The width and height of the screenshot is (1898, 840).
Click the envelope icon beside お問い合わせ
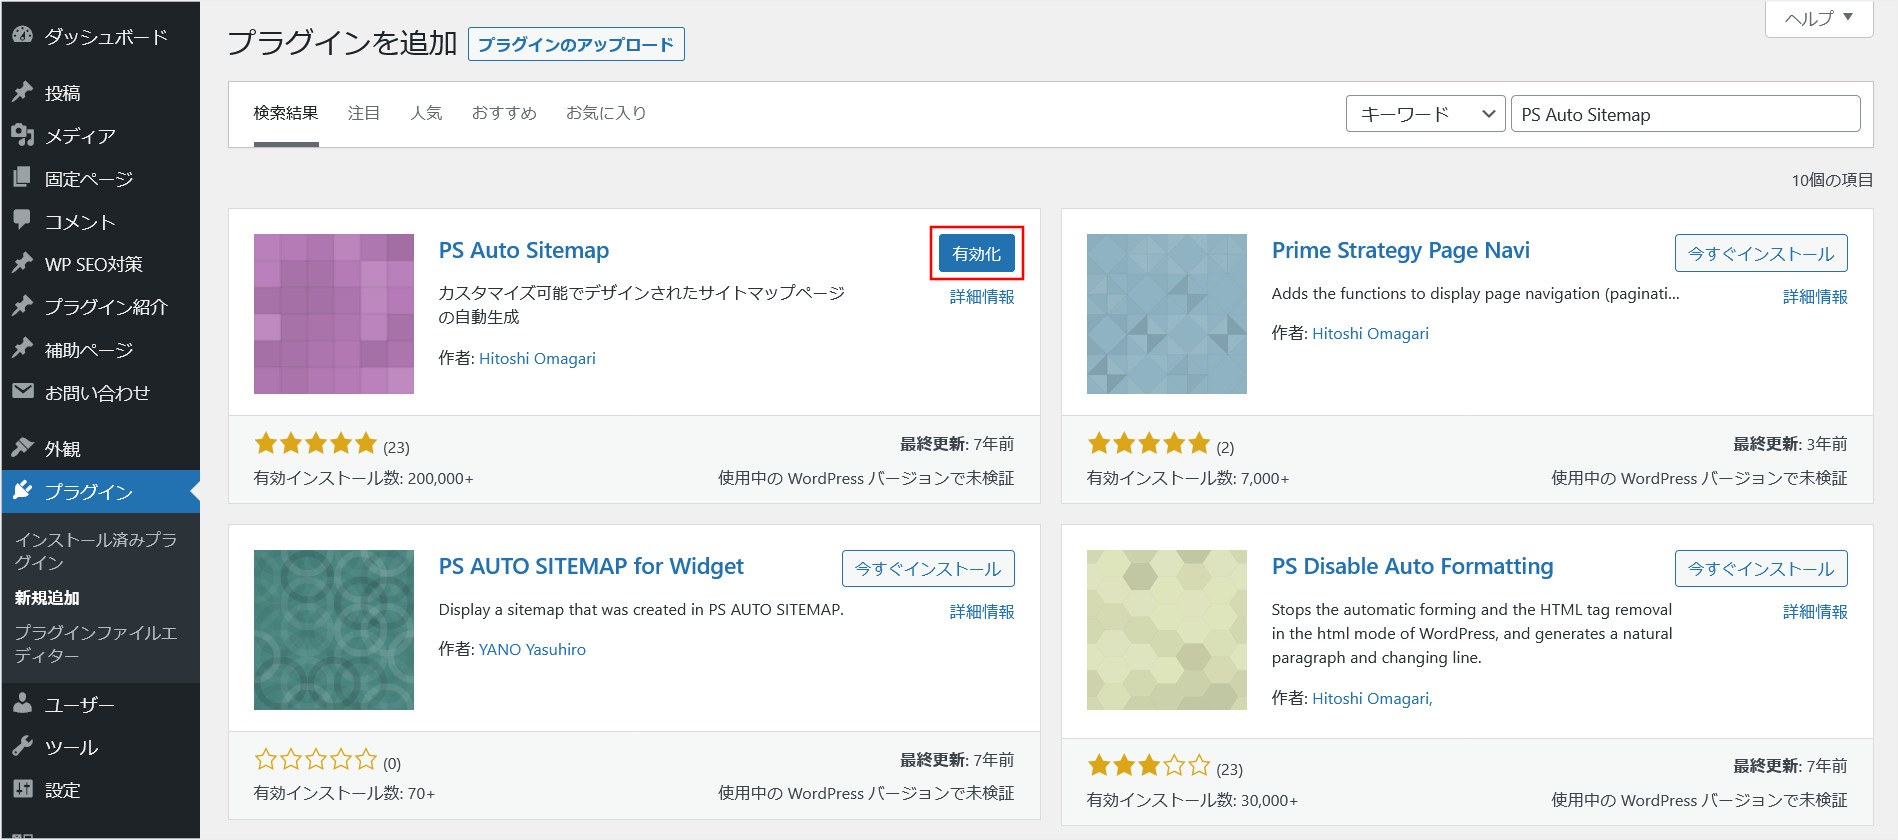[22, 392]
